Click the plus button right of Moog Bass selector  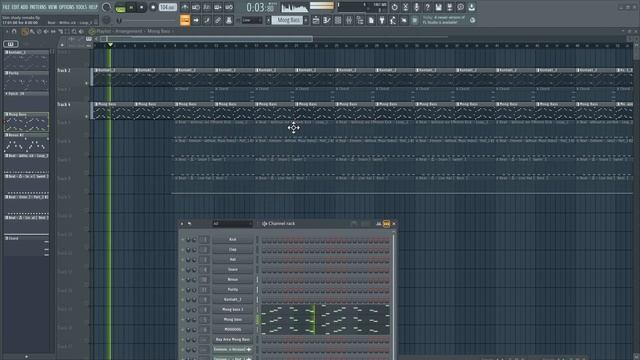point(306,20)
